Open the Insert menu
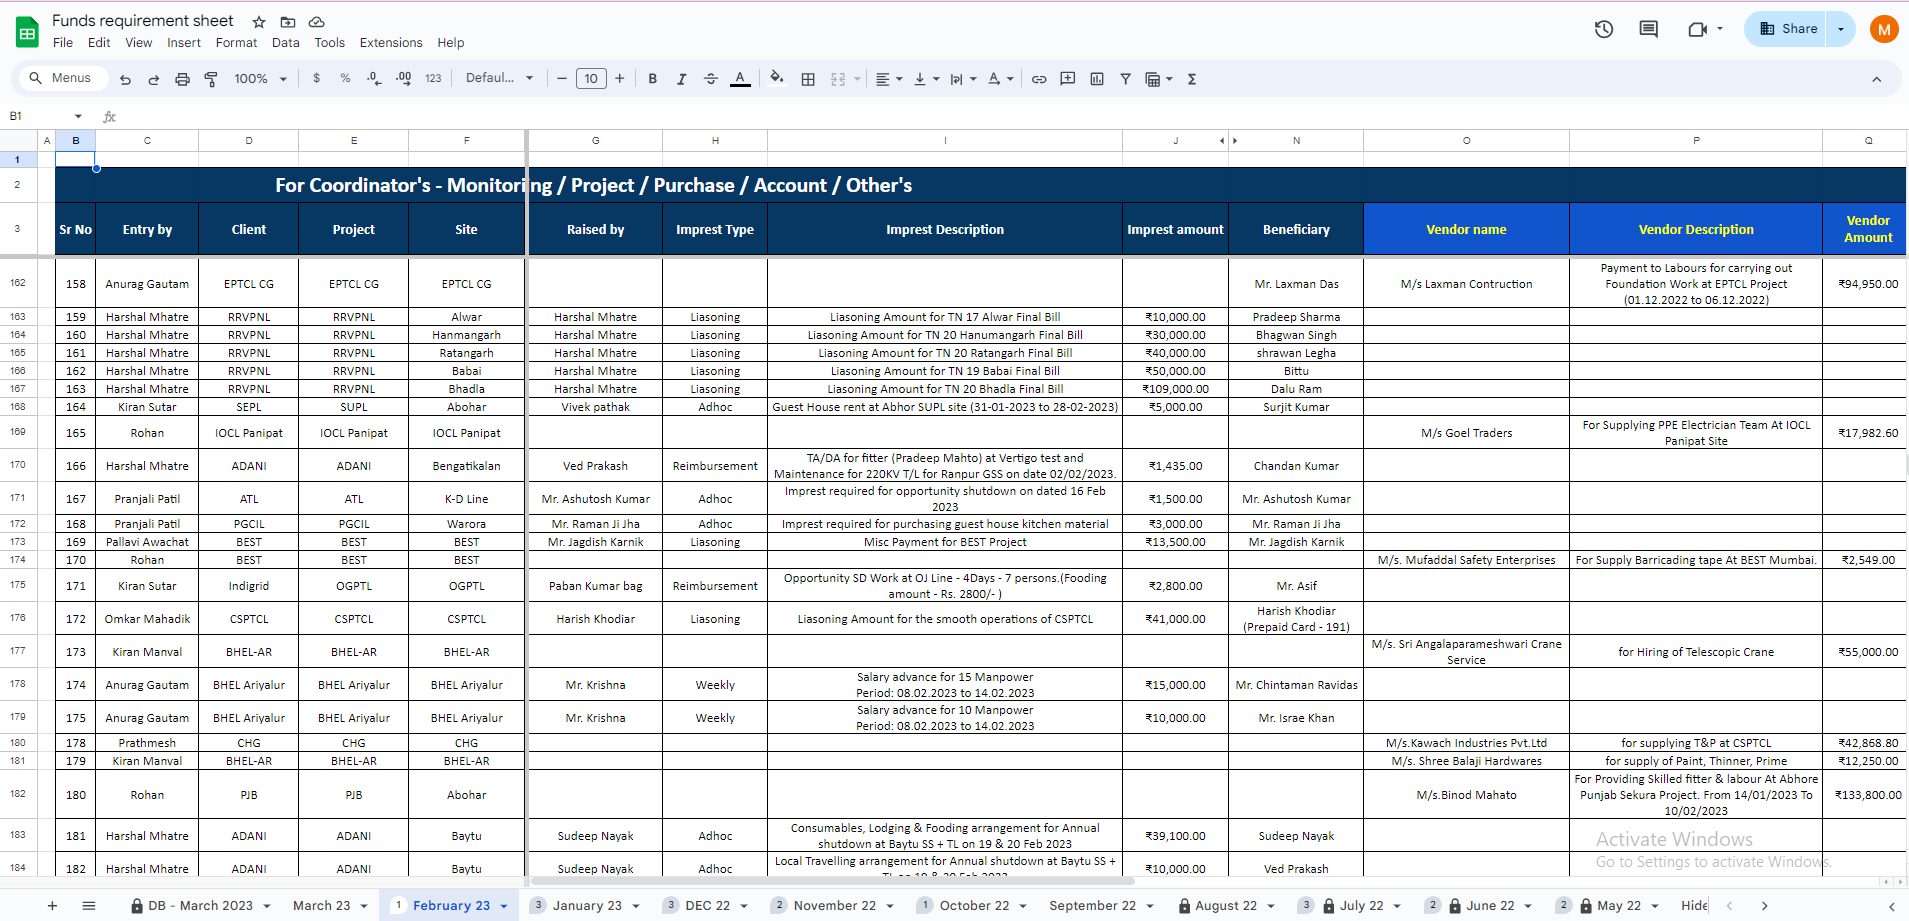Viewport: 1909px width, 921px height. click(x=184, y=43)
